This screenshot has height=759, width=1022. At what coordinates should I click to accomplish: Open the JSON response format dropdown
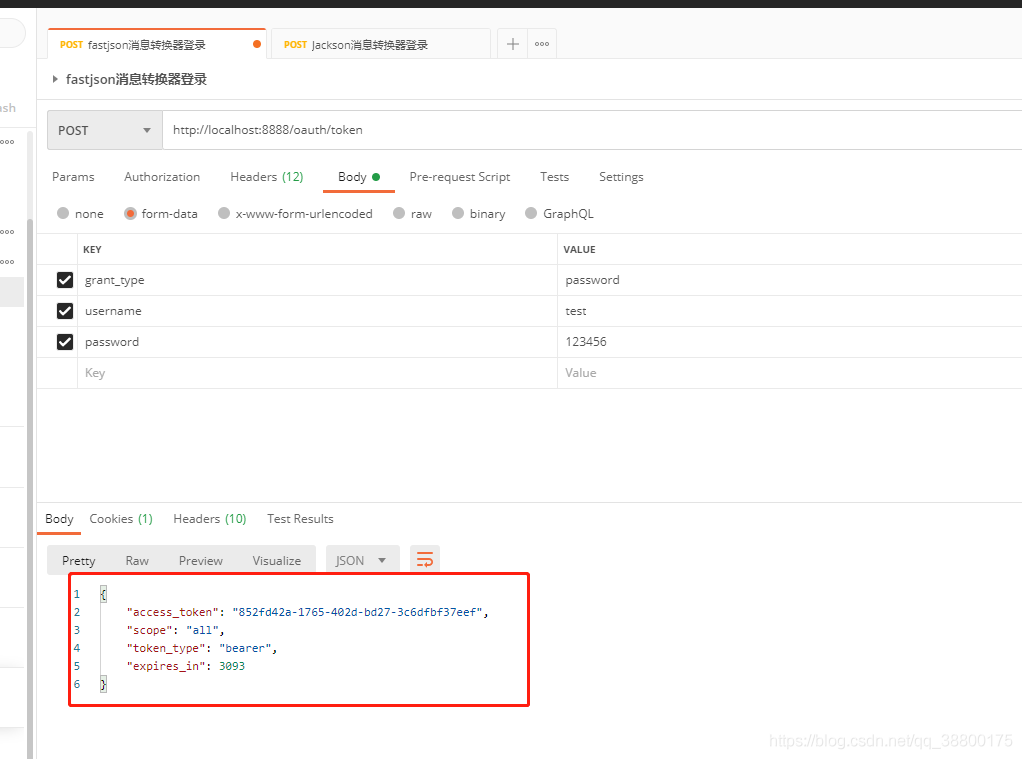tap(362, 561)
